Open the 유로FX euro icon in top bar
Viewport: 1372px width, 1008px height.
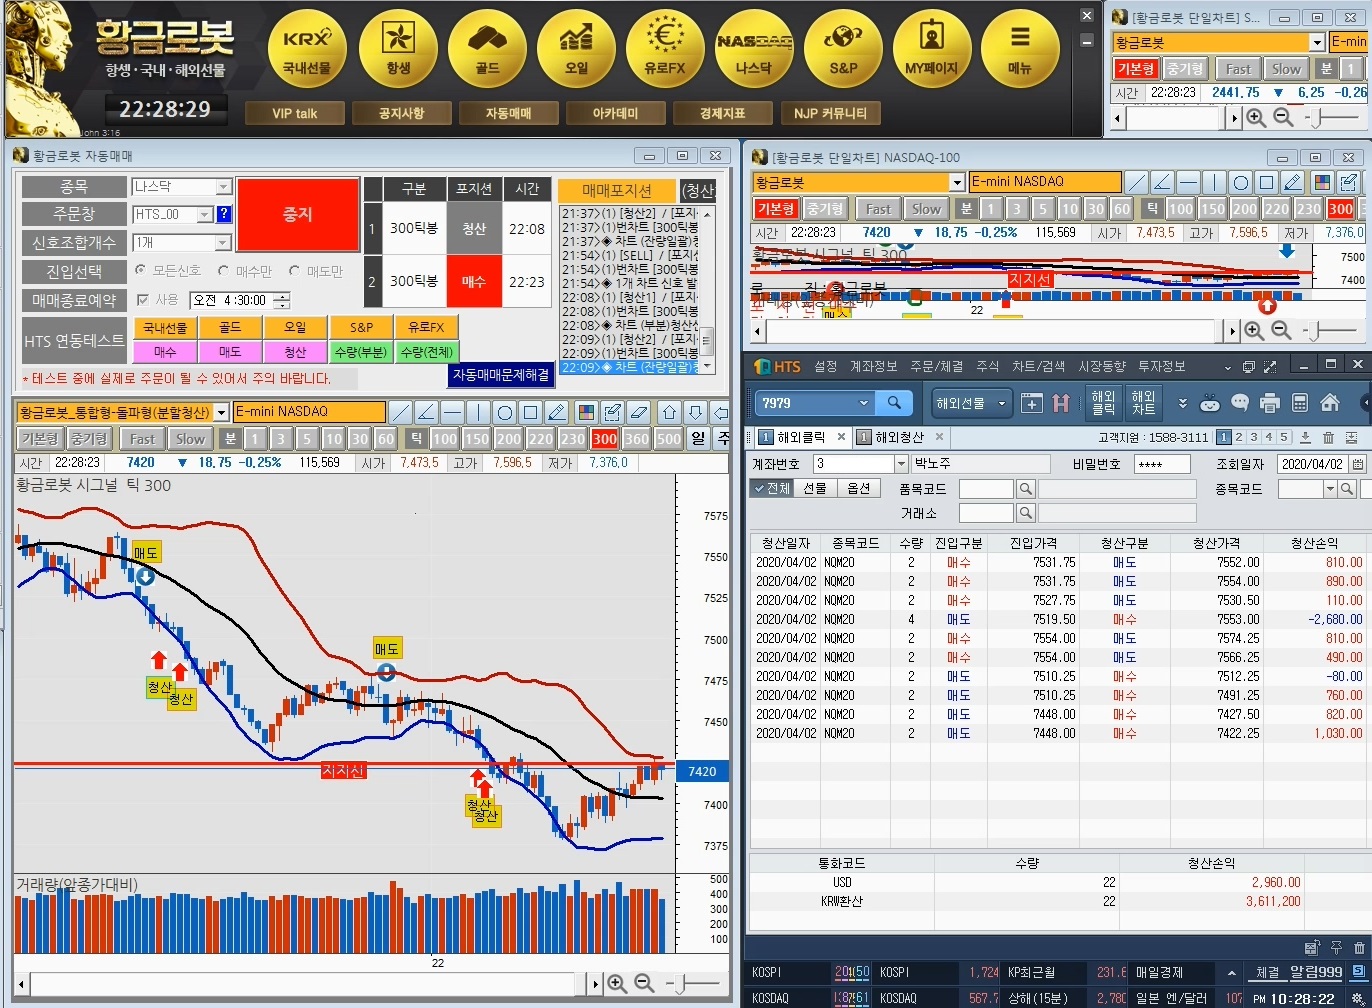click(x=665, y=47)
